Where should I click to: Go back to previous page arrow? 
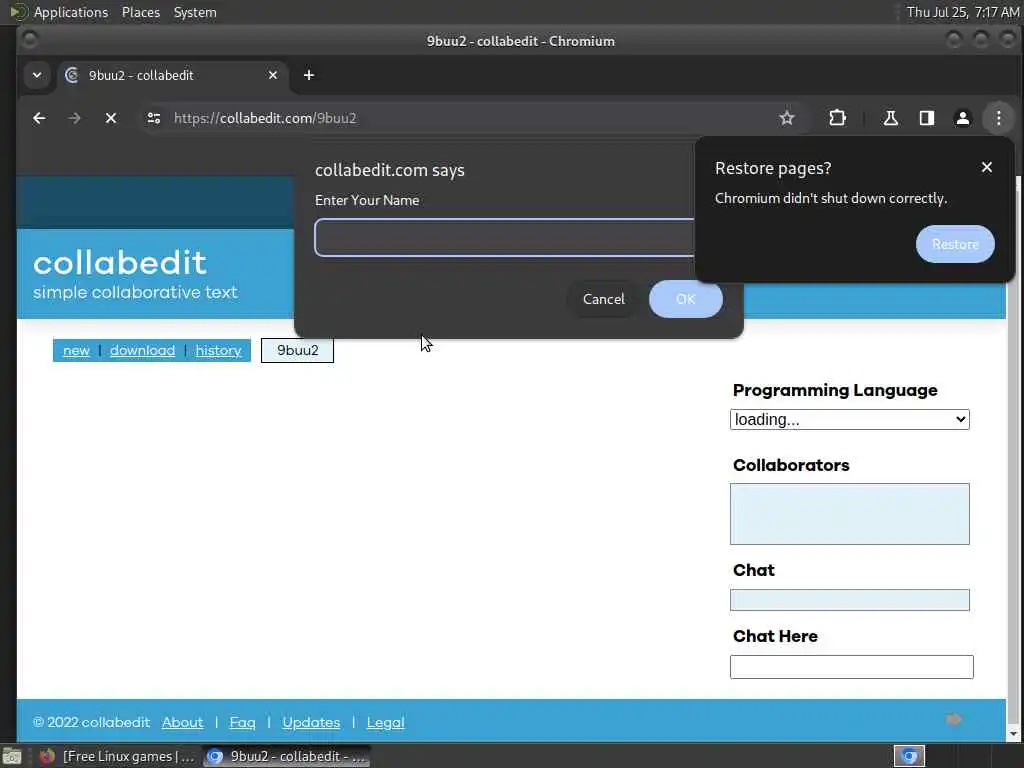pos(39,118)
